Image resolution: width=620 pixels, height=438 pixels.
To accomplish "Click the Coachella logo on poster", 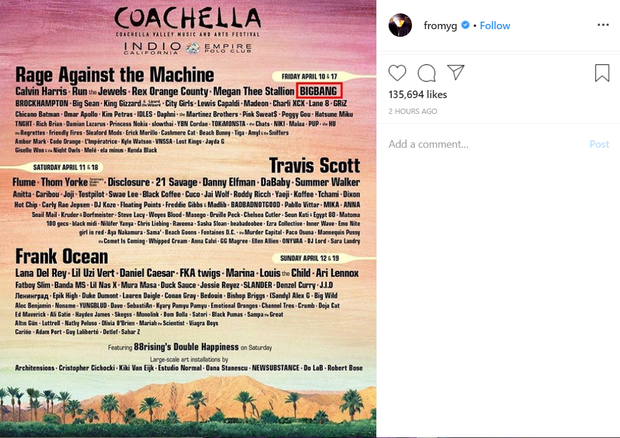I will pyautogui.click(x=188, y=19).
